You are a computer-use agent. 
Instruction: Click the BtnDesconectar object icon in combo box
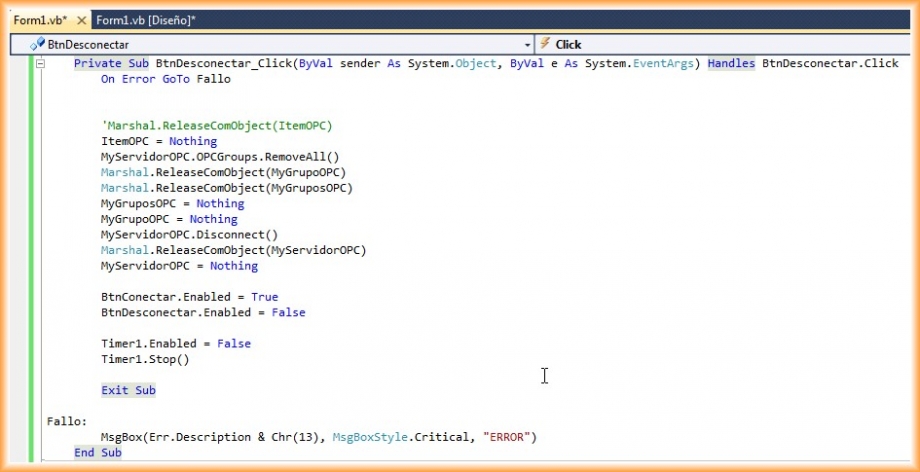[24, 44]
